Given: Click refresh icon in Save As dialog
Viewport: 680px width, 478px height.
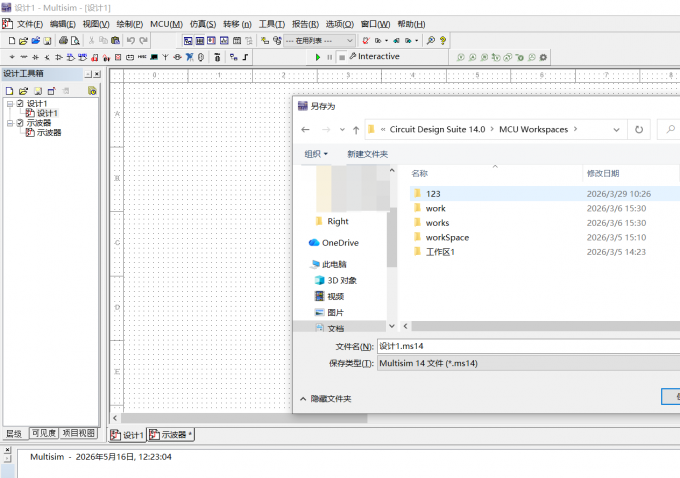Looking at the screenshot, I should point(639,129).
